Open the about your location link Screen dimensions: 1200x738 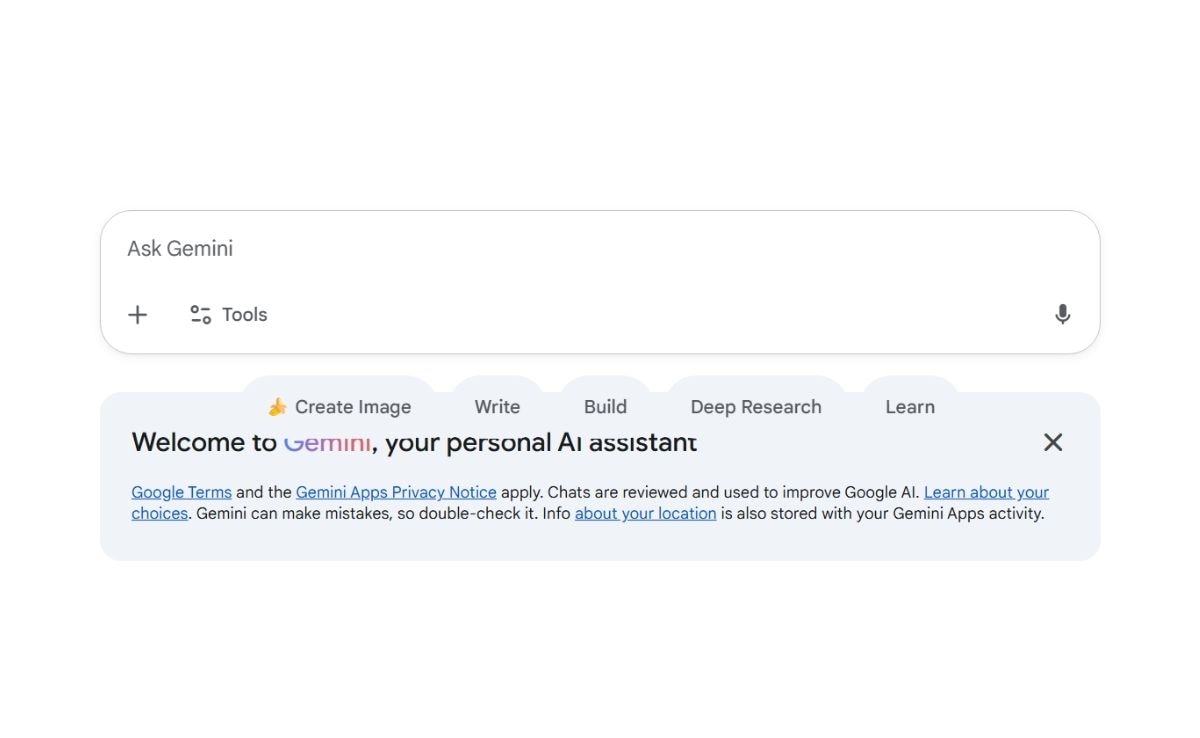(x=645, y=513)
